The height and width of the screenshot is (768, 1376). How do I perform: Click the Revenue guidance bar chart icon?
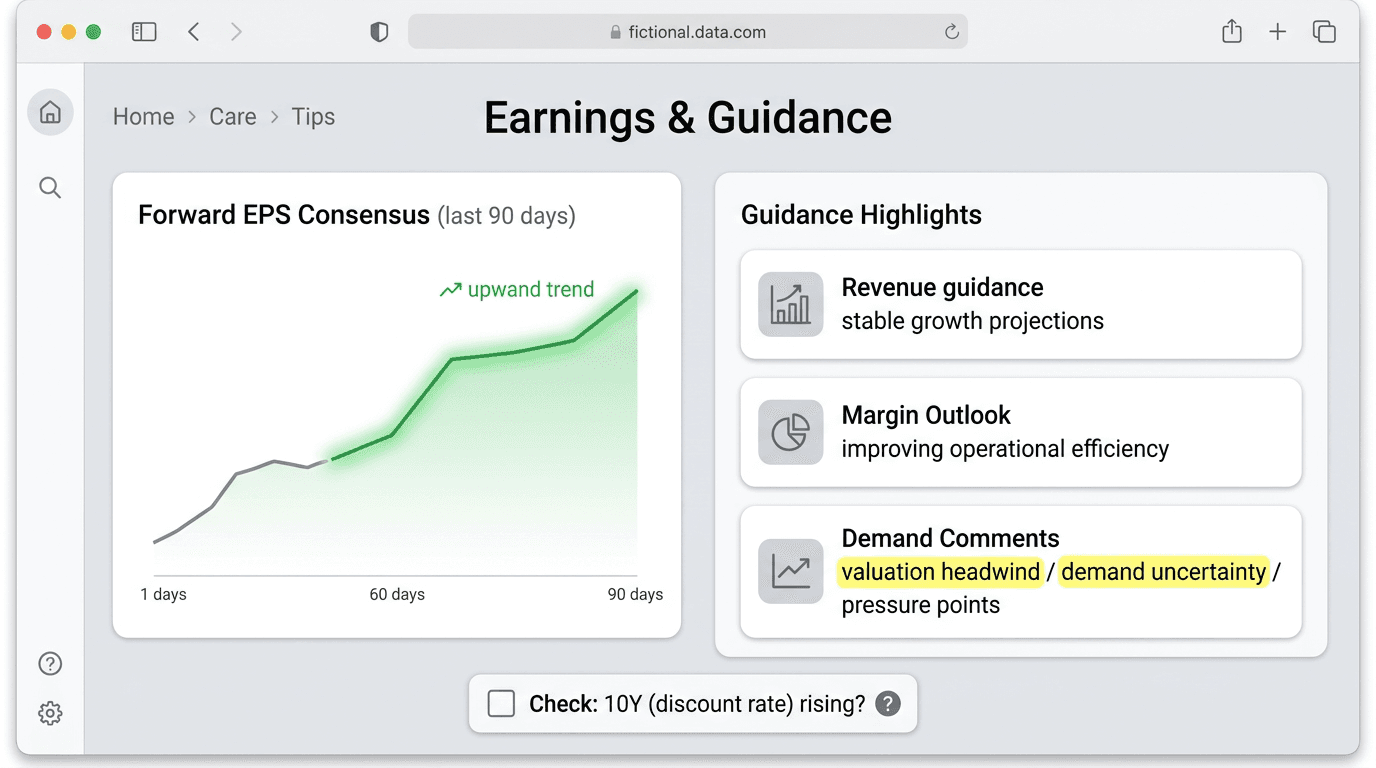[x=790, y=304]
